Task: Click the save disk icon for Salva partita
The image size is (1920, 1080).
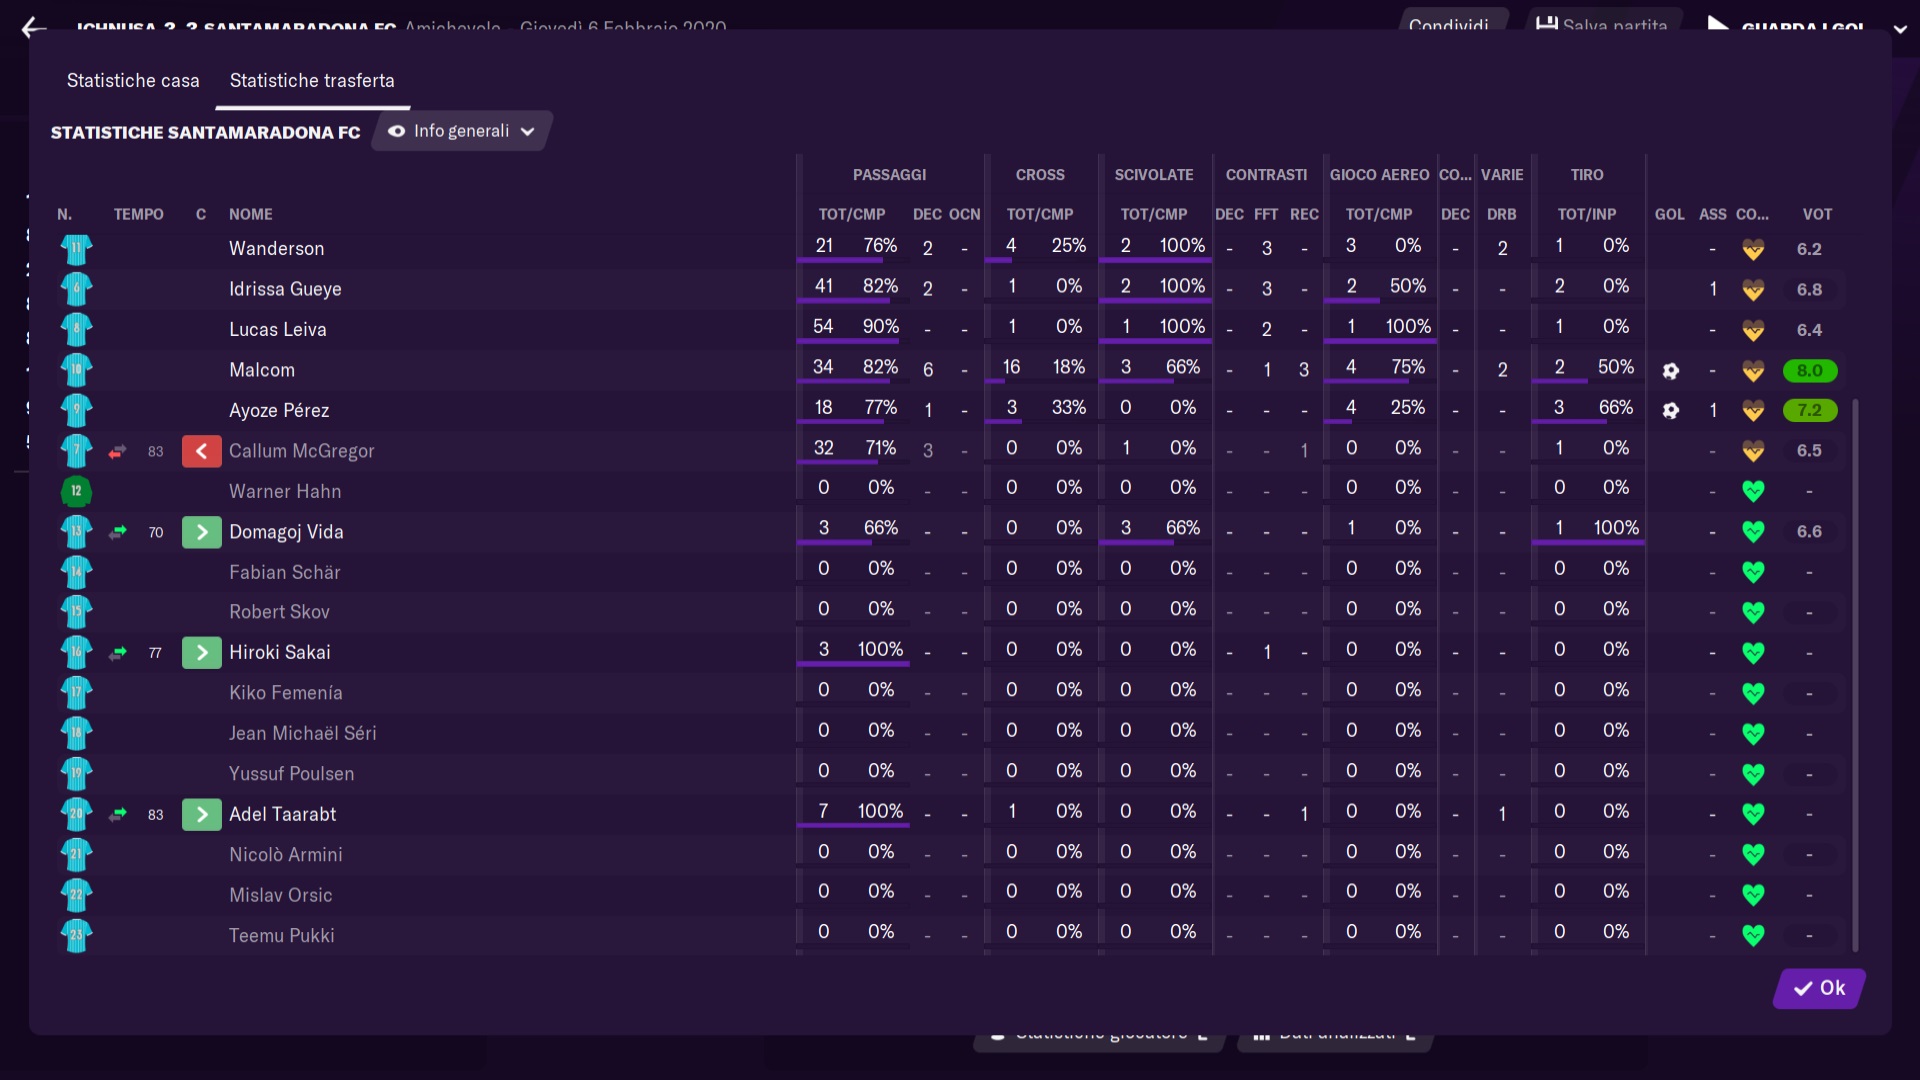Action: coord(1546,24)
